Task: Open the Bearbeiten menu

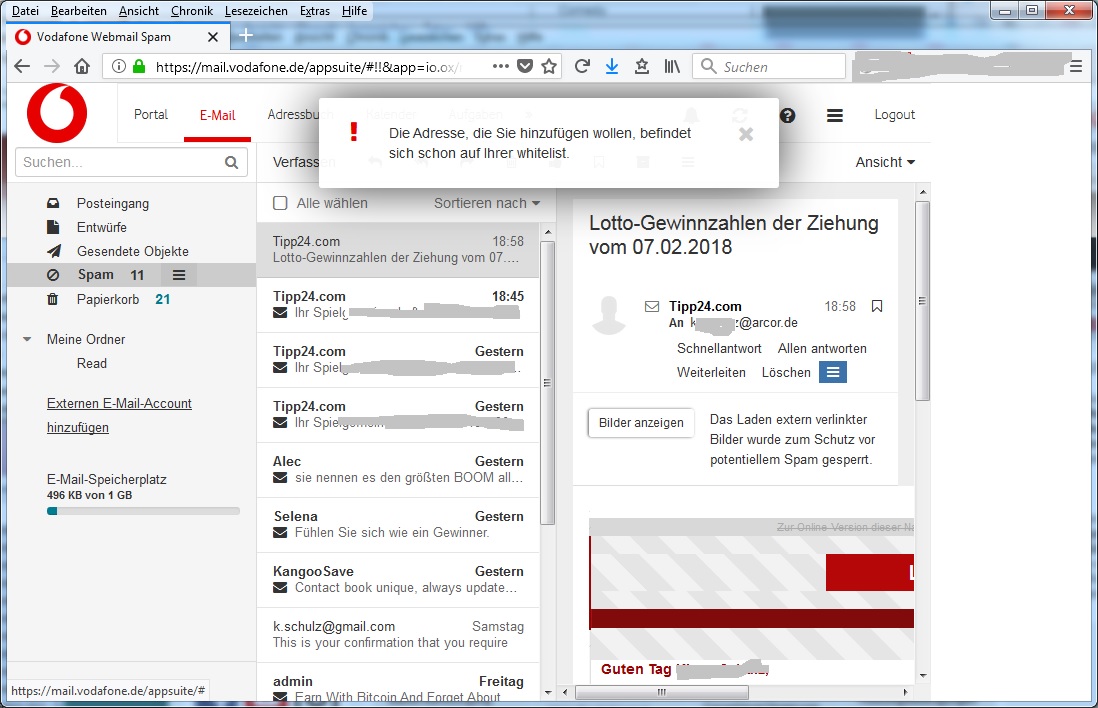Action: [x=78, y=11]
